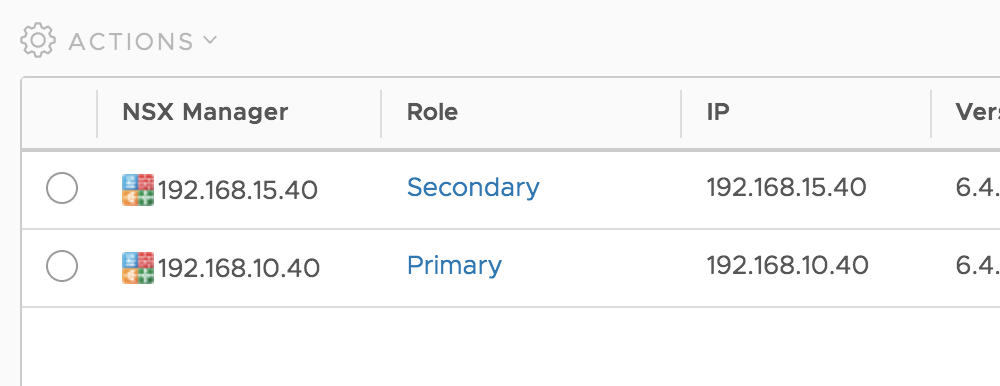Viewport: 1000px width, 386px height.
Task: Click the version value in the Secondary row
Action: [x=977, y=188]
